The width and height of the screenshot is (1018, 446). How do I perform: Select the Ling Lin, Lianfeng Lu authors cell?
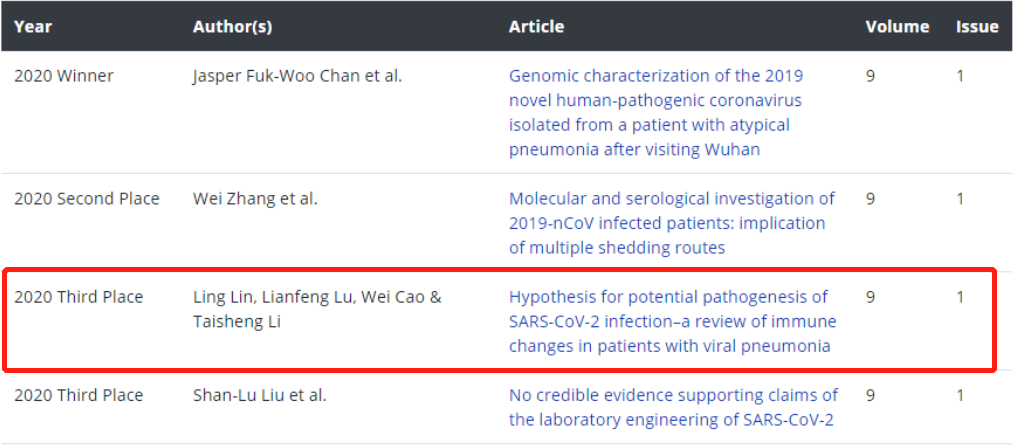click(317, 309)
